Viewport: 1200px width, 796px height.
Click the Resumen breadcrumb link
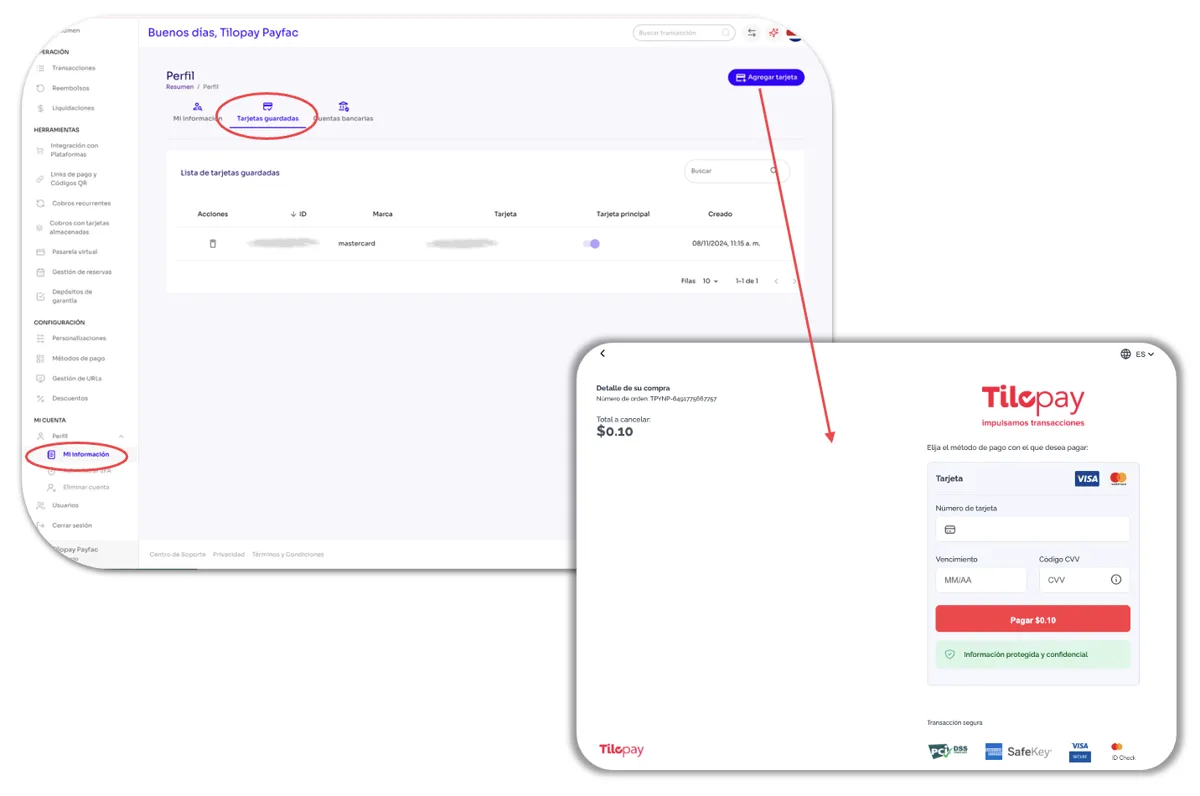[180, 87]
